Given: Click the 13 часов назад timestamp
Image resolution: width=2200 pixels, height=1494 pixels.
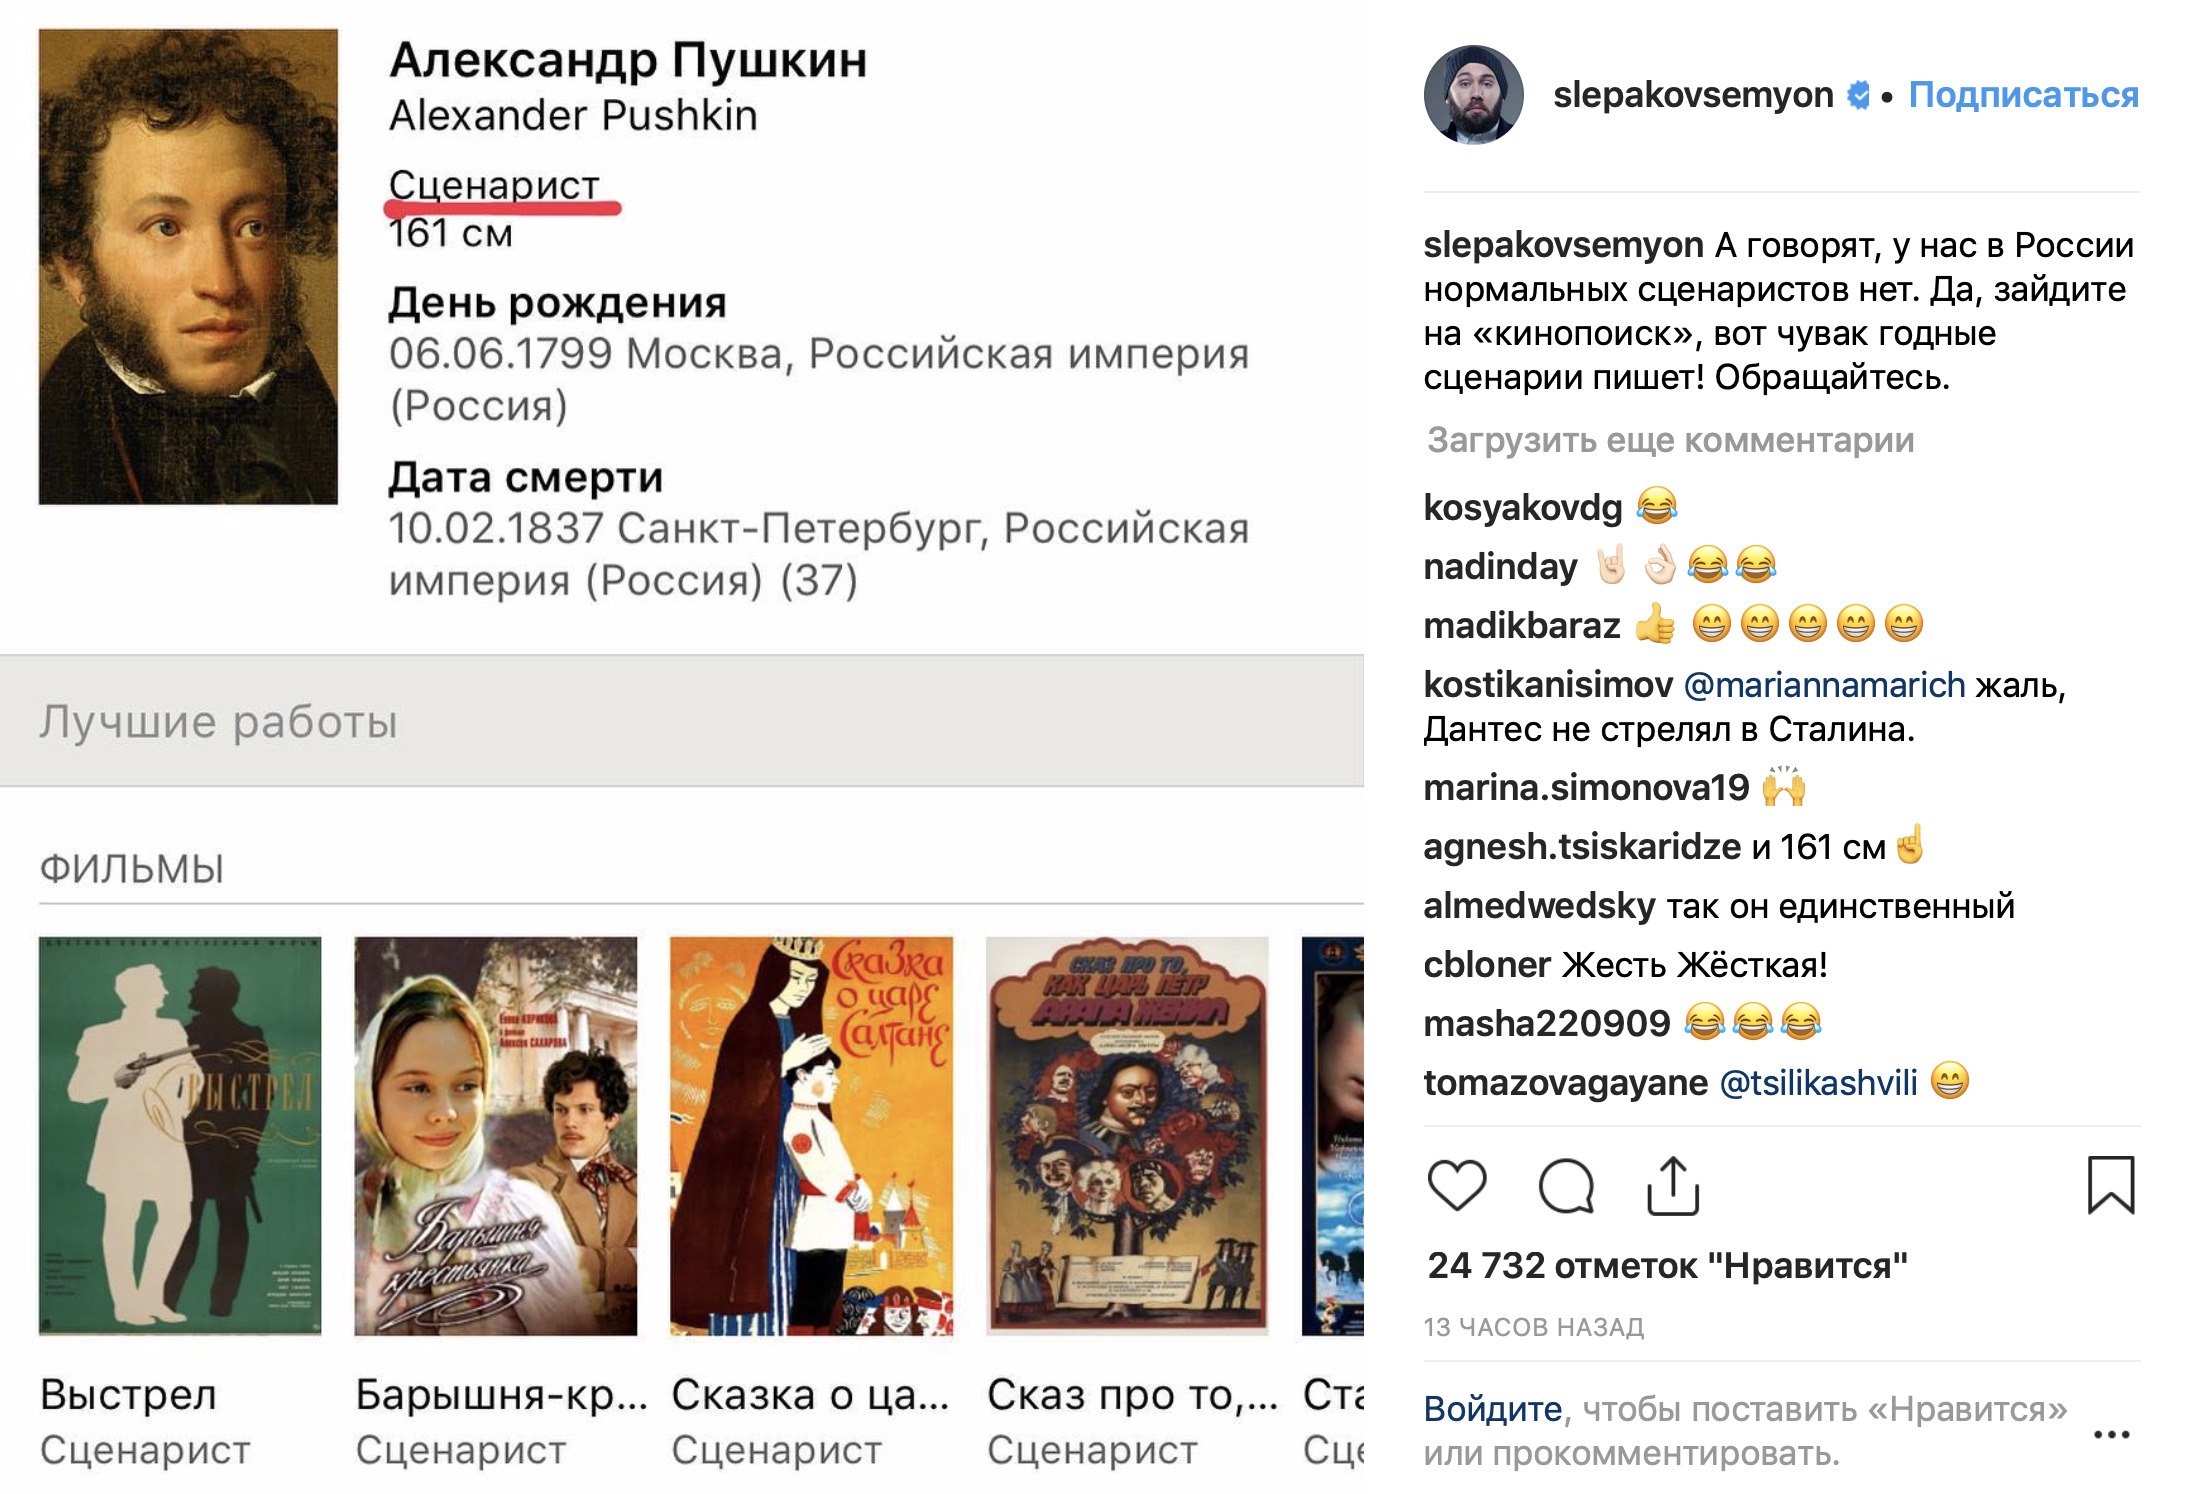Looking at the screenshot, I should (1534, 1327).
